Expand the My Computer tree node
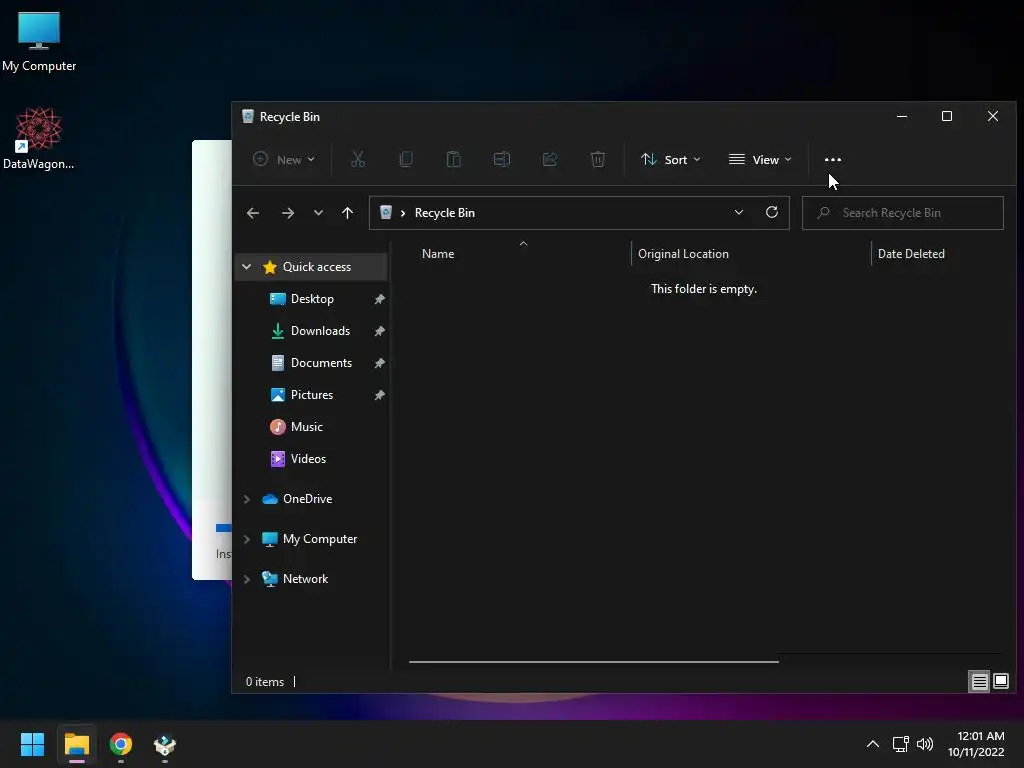Viewport: 1024px width, 768px height. click(246, 539)
